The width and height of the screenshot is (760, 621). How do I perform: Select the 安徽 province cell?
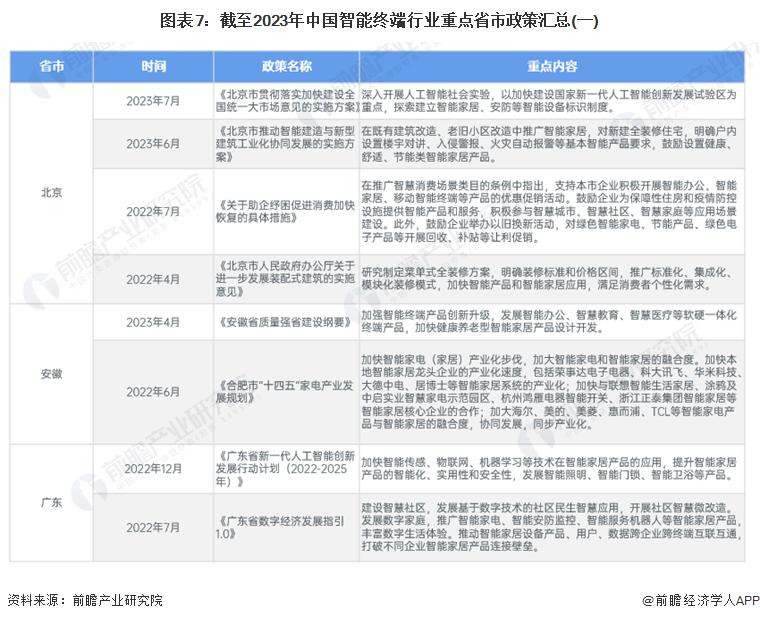pyautogui.click(x=52, y=373)
